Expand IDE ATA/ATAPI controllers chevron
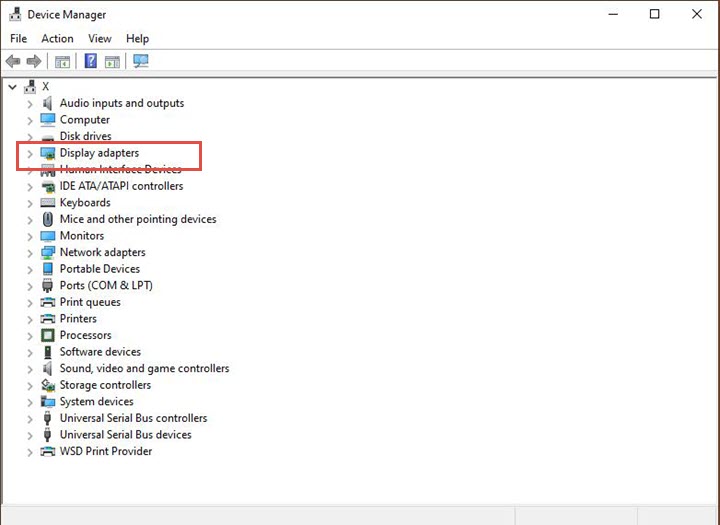Viewport: 720px width, 525px height. (x=30, y=187)
